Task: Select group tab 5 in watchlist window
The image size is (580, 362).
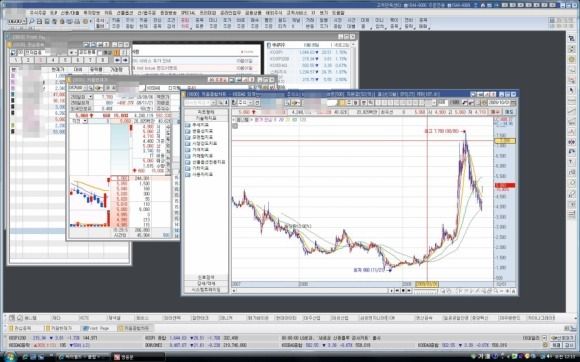Action: coord(65,60)
